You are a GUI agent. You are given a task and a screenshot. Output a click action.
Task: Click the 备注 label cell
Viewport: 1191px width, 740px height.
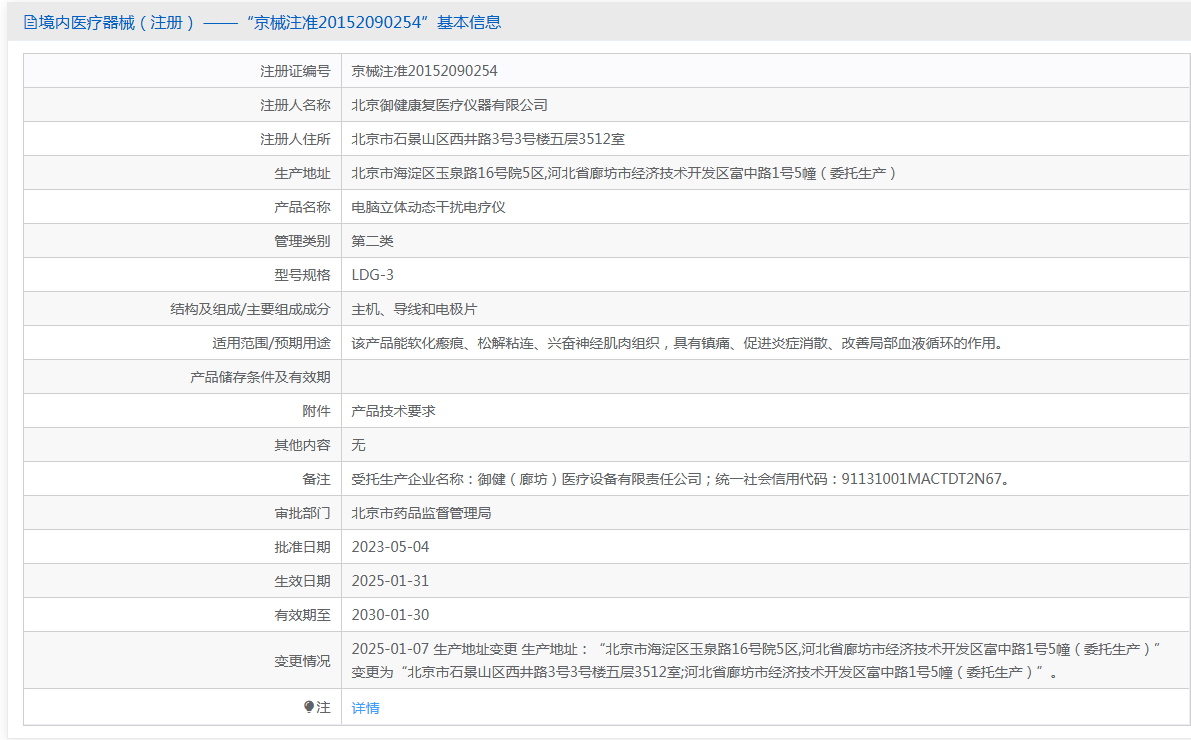click(182, 479)
